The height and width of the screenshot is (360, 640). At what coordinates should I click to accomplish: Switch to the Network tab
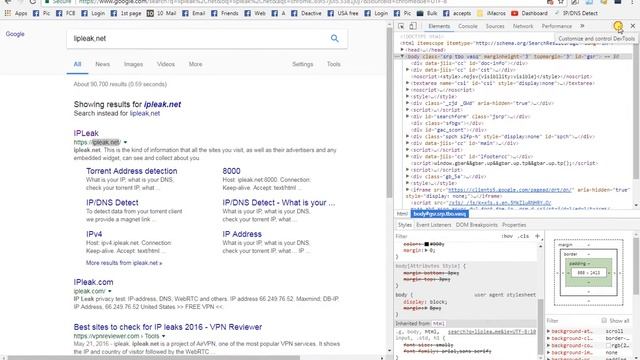523,26
